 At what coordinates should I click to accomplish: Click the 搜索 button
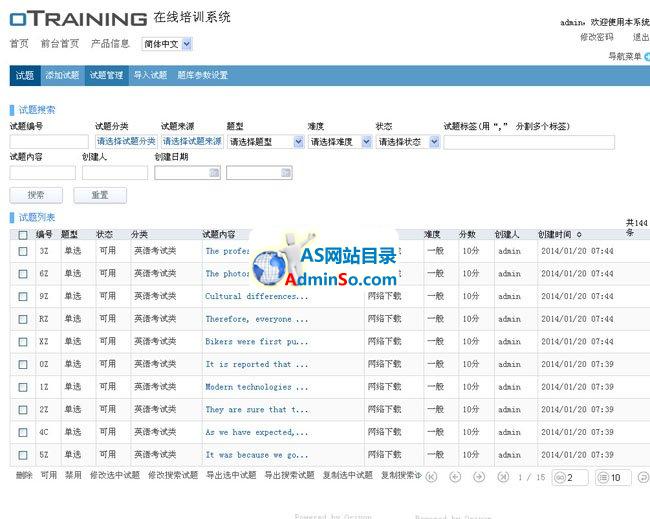click(x=36, y=195)
